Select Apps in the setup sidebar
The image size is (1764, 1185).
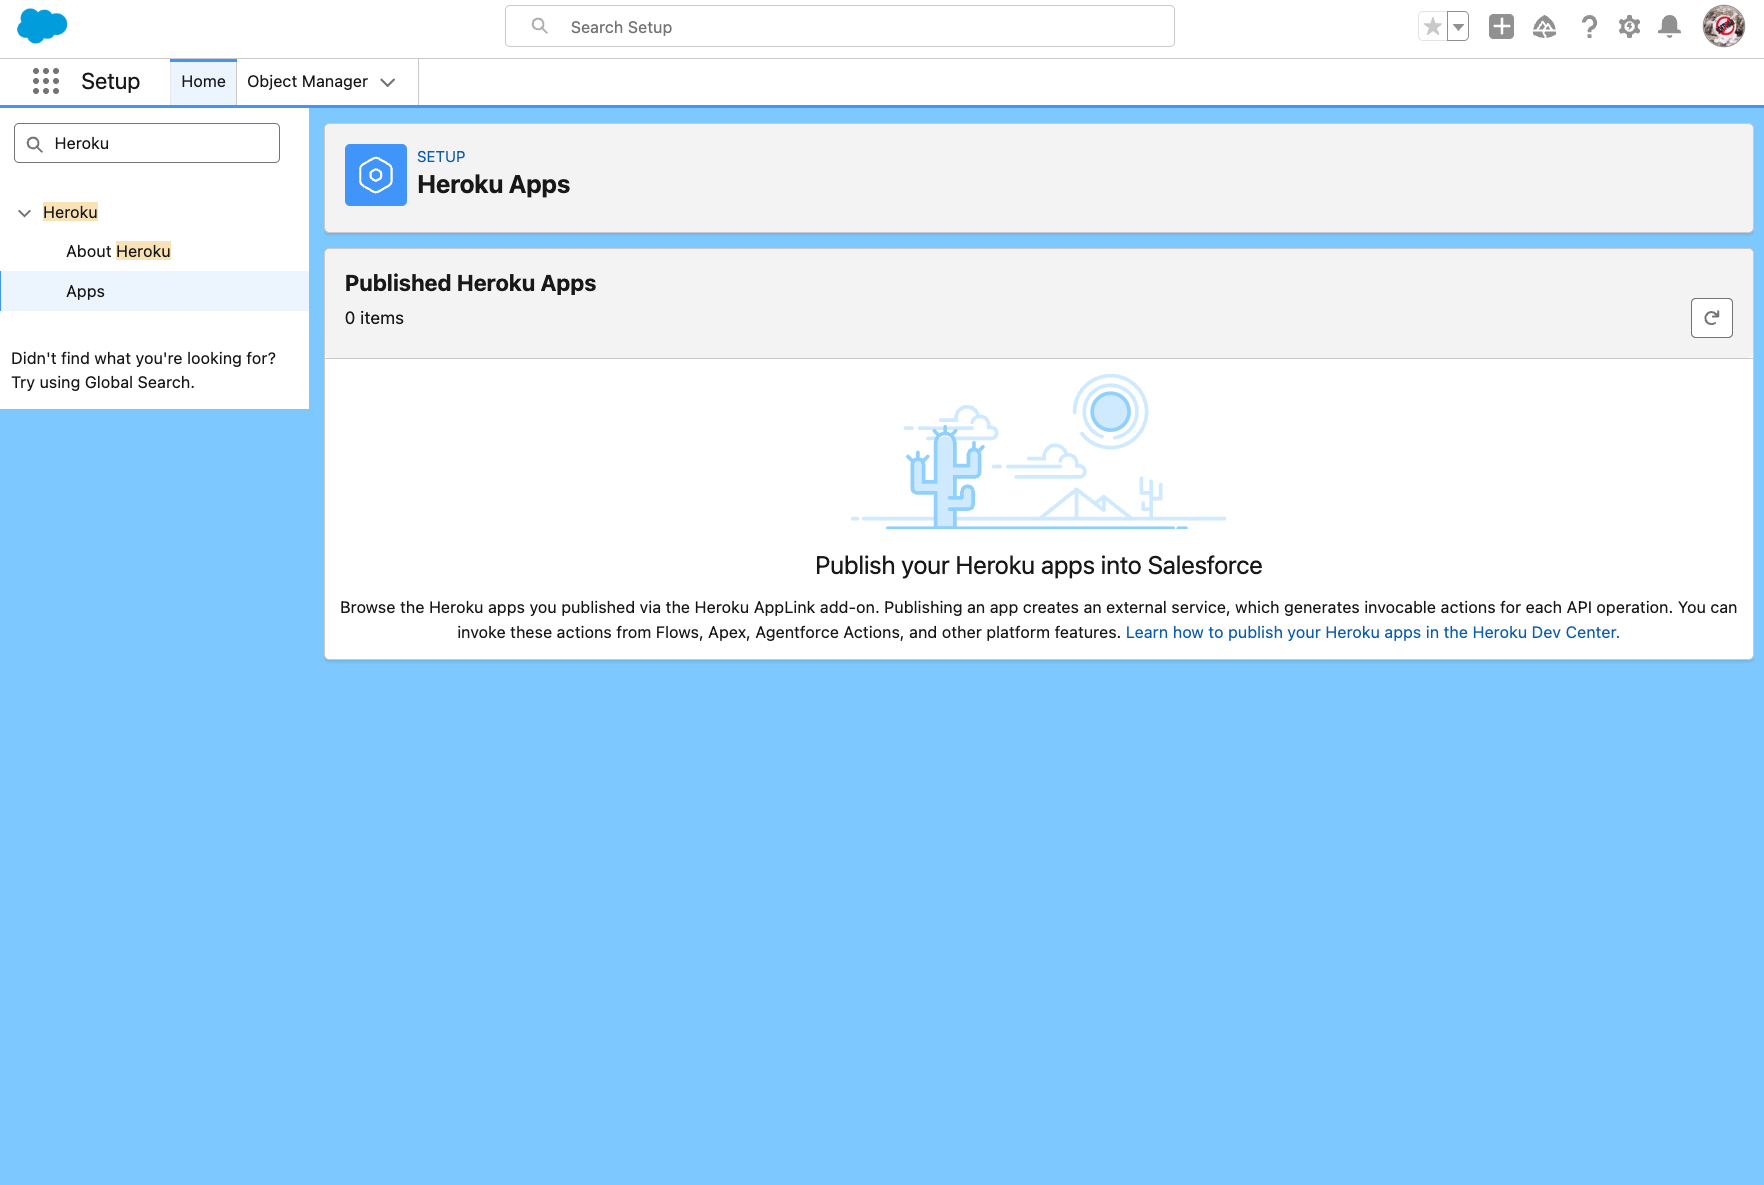click(85, 291)
